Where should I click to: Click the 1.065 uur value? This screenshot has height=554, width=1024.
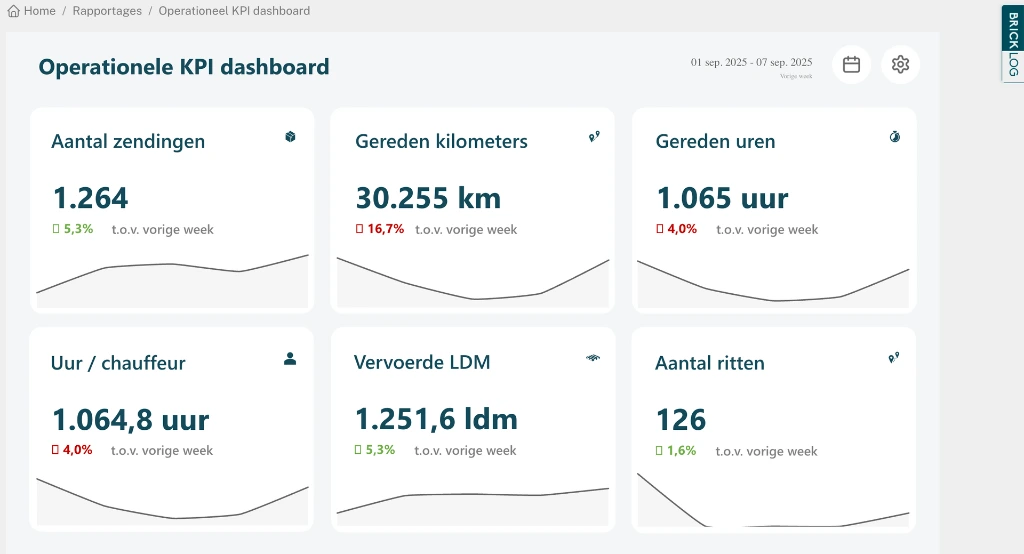click(722, 198)
